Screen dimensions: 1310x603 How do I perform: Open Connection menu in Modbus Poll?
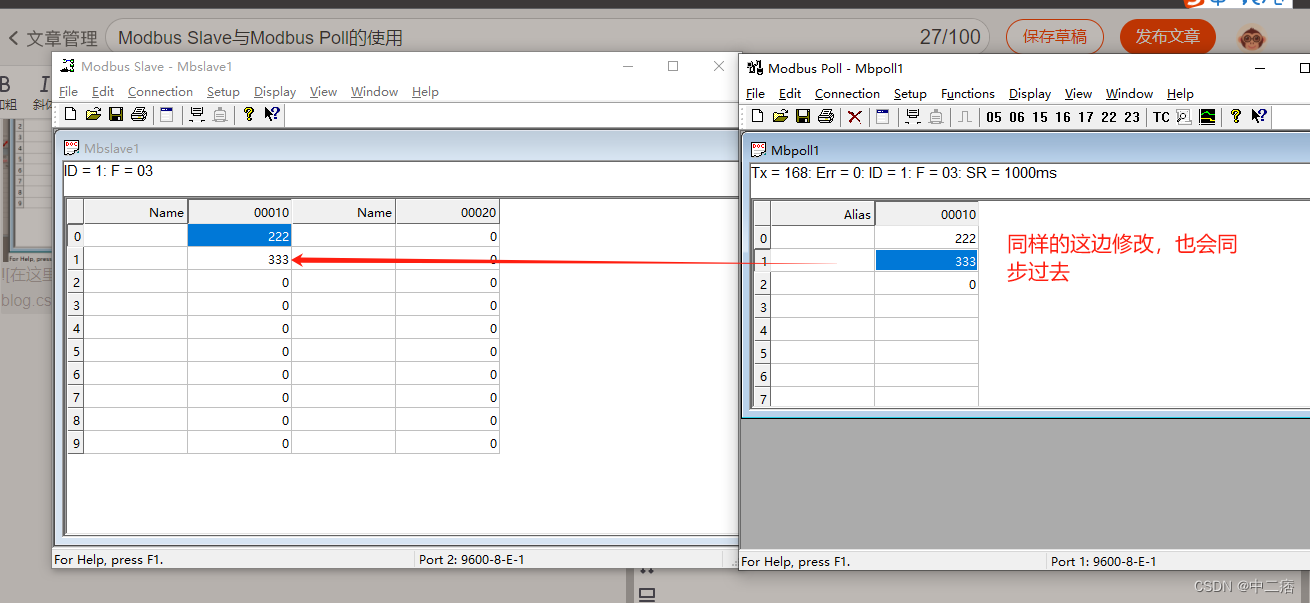847,93
